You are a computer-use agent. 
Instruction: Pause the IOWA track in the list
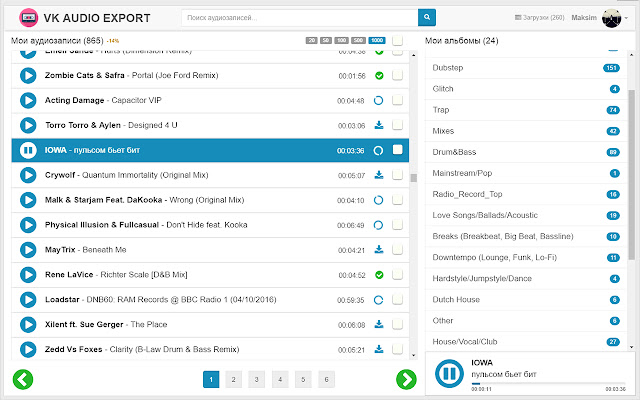click(x=28, y=150)
